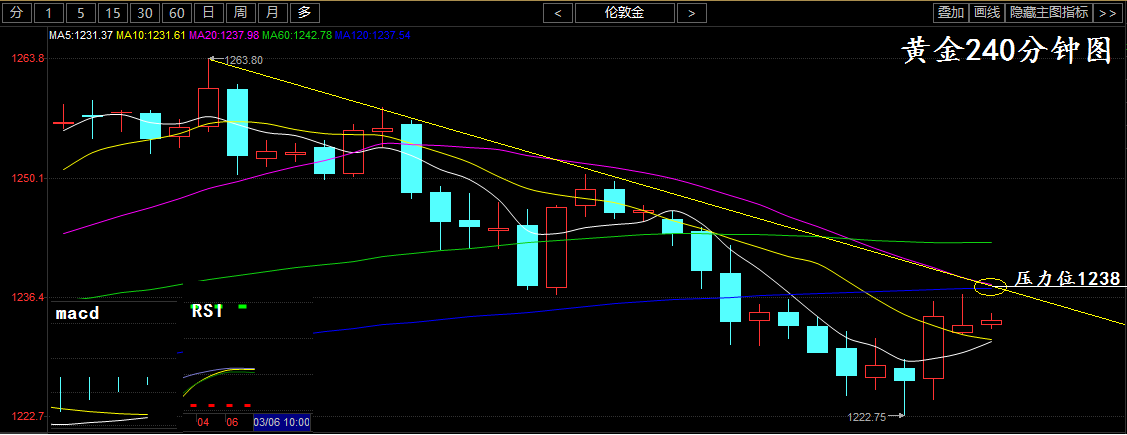Select the 5-minute chart period

83,13
